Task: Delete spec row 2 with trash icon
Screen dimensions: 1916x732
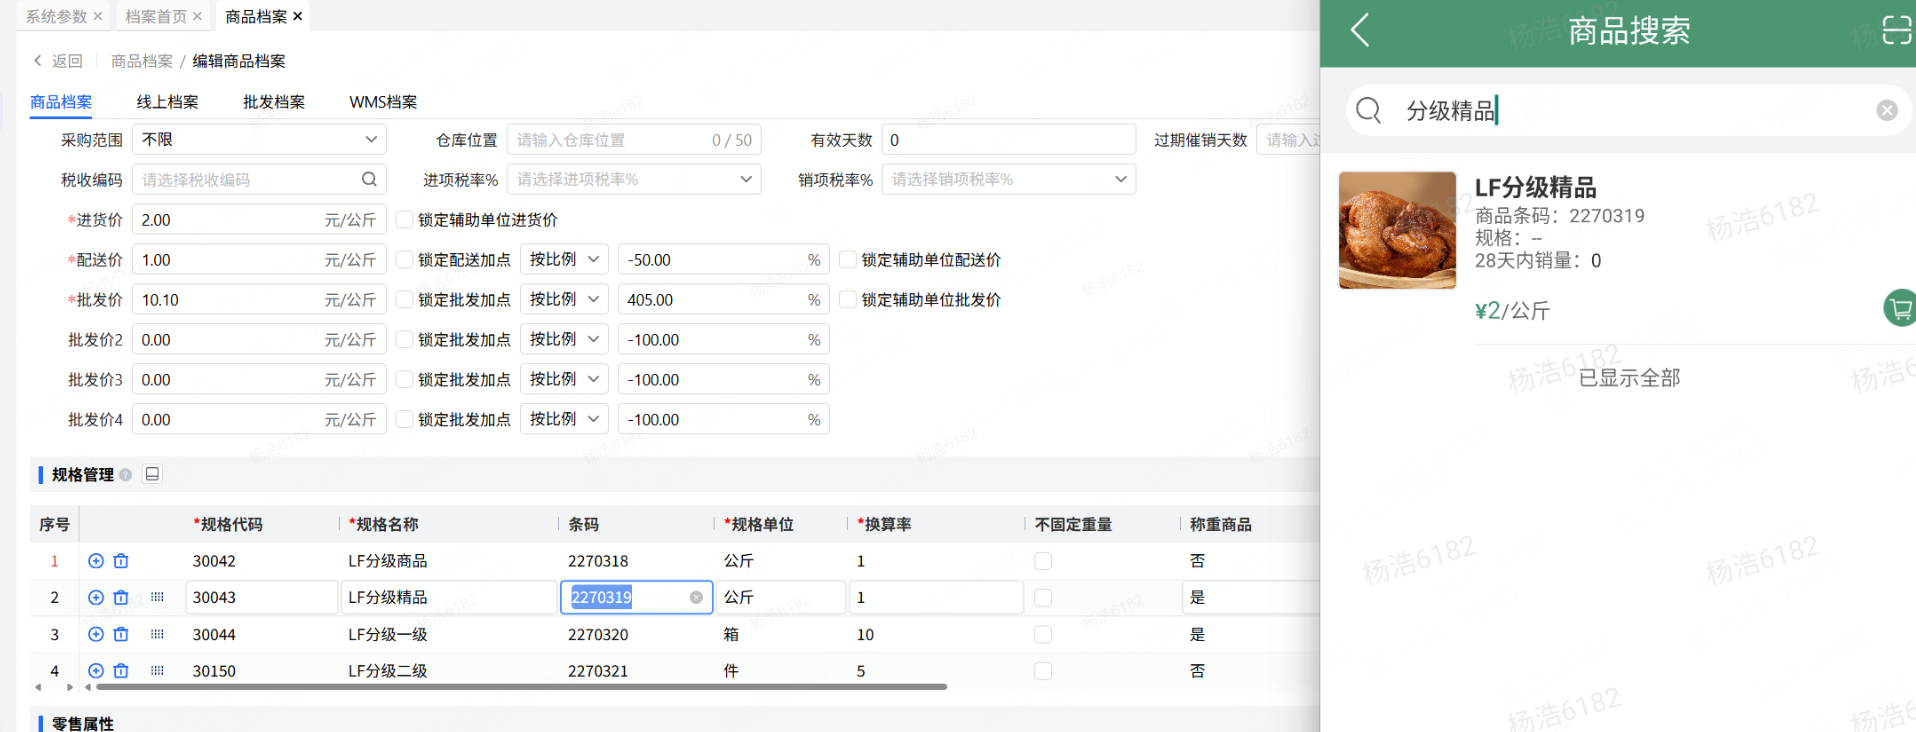Action: pos(121,597)
